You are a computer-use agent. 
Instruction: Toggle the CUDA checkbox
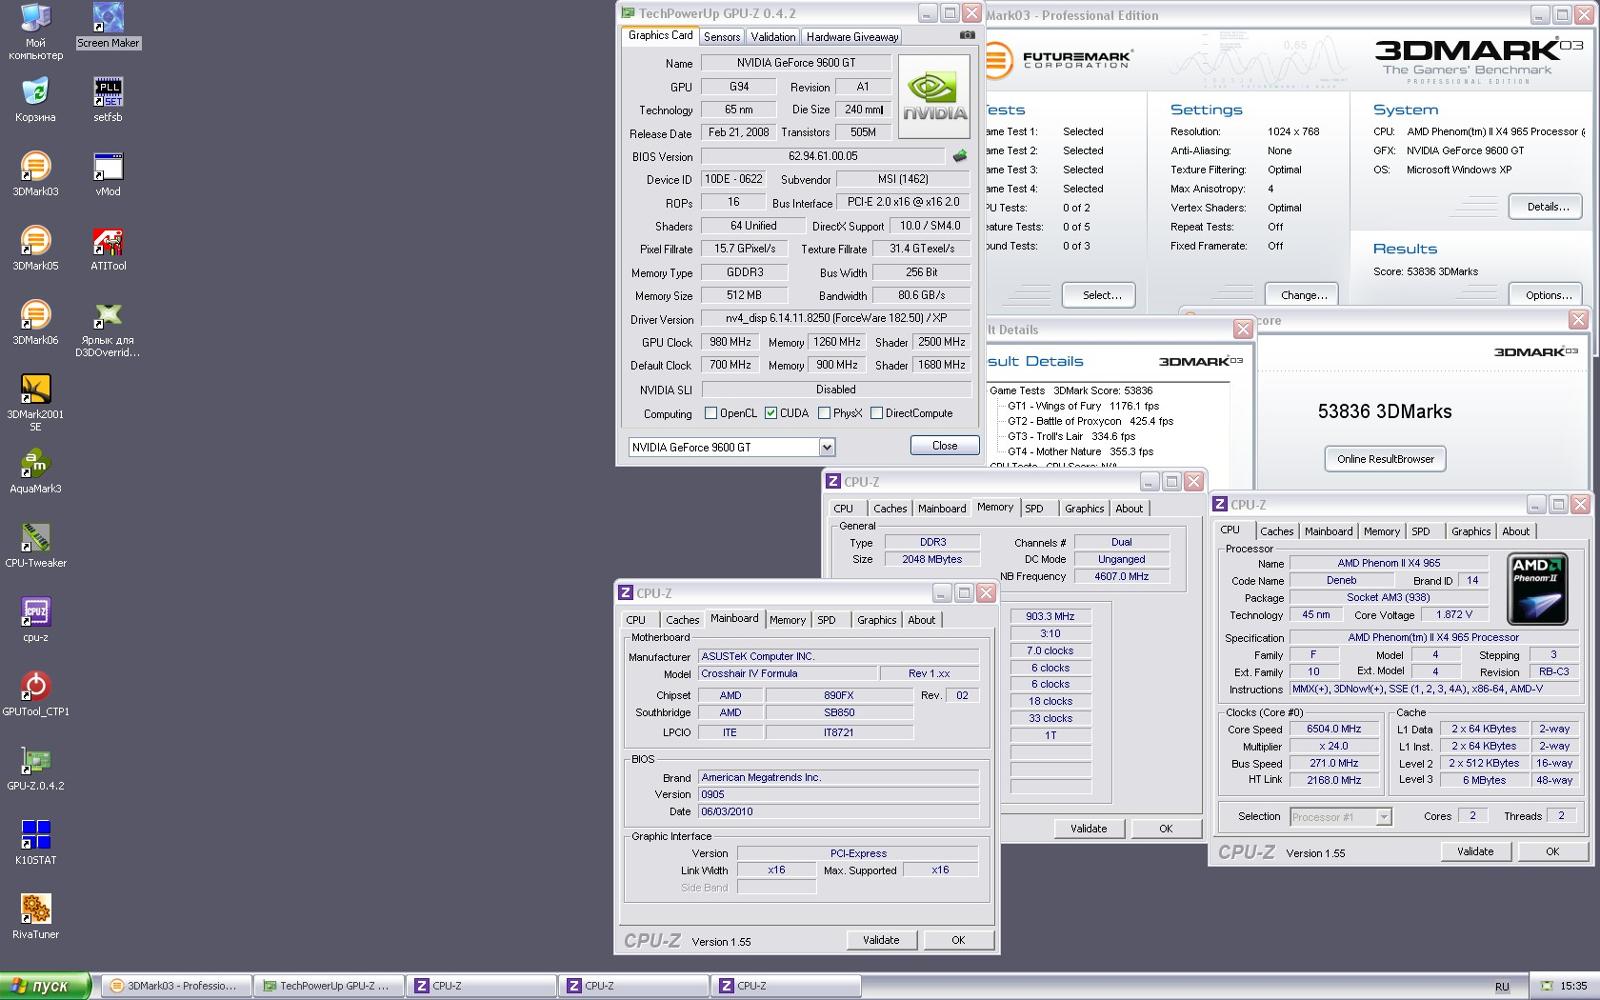click(771, 413)
